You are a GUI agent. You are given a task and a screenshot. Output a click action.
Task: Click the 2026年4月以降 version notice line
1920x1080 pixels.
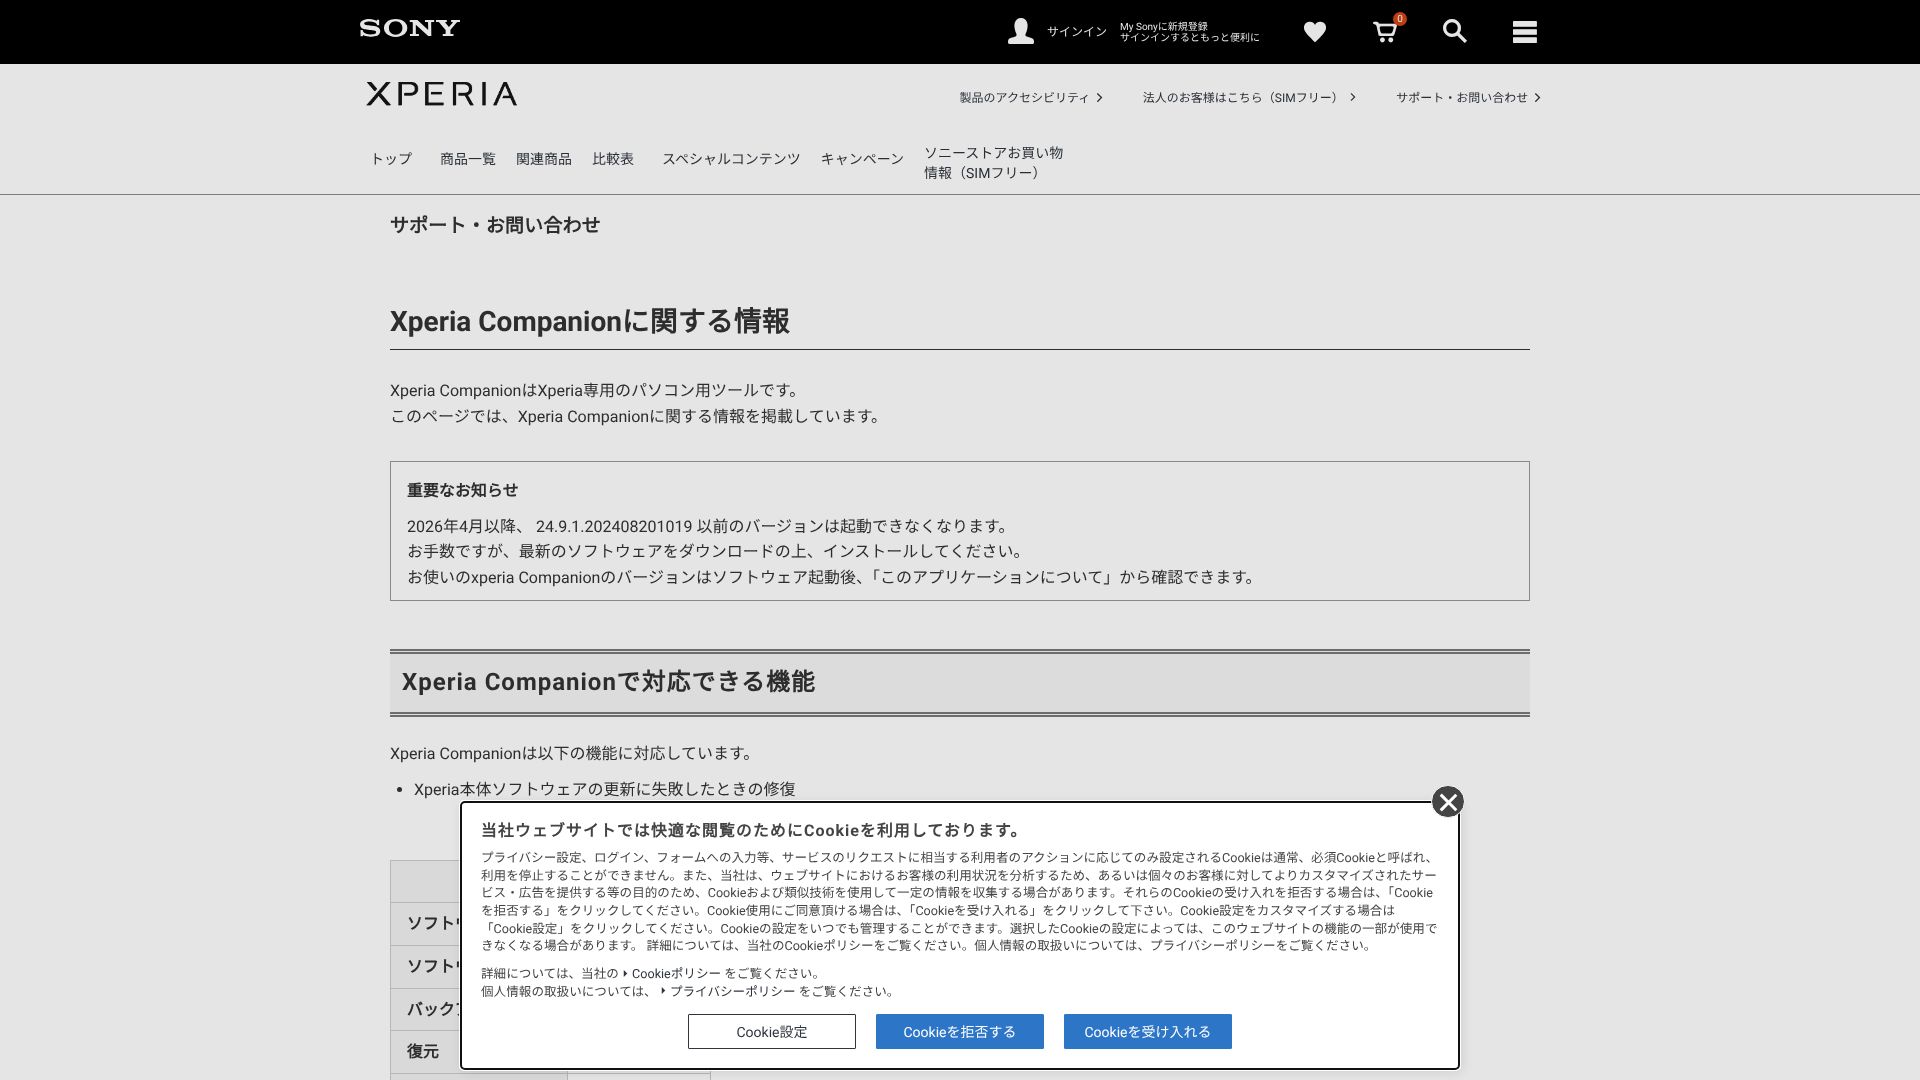pyautogui.click(x=709, y=526)
